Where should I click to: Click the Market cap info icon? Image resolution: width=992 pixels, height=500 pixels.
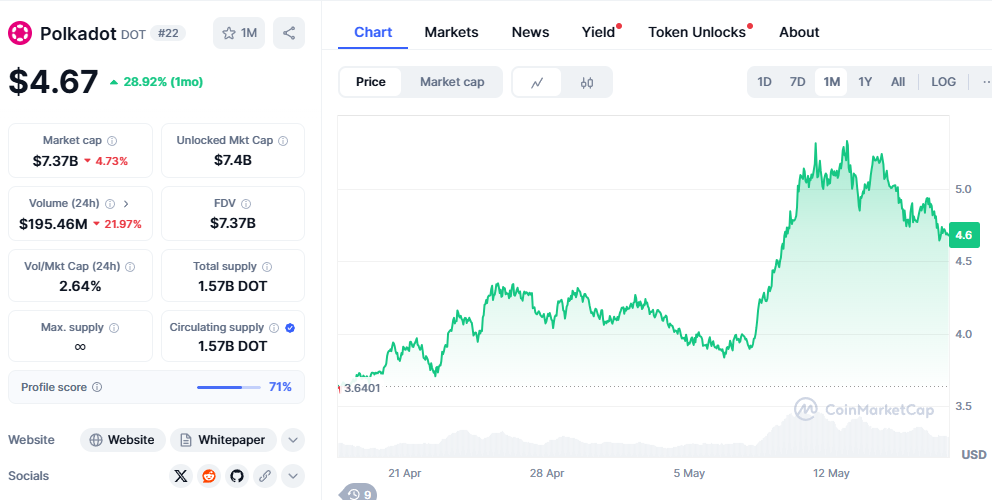pos(112,141)
